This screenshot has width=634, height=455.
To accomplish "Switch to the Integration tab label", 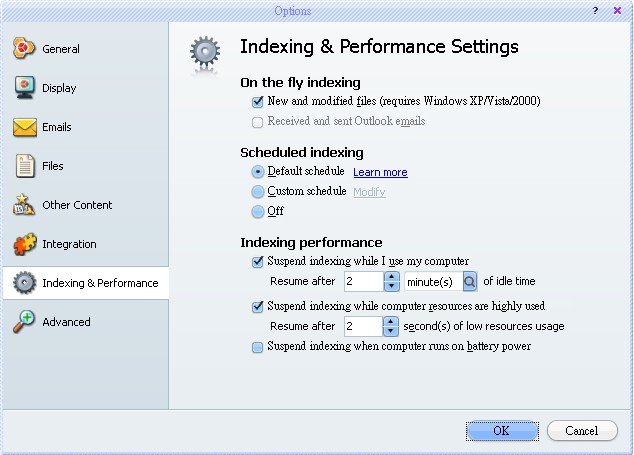I will click(x=70, y=244).
